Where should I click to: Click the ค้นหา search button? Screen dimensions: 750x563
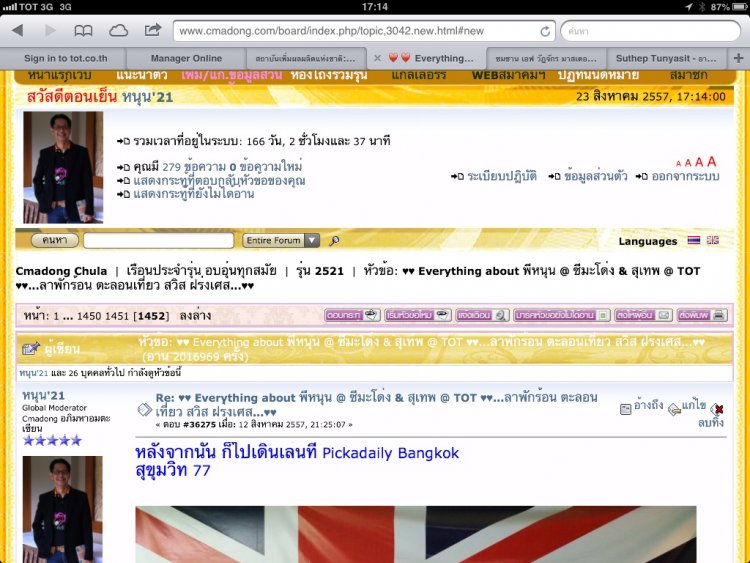[55, 240]
